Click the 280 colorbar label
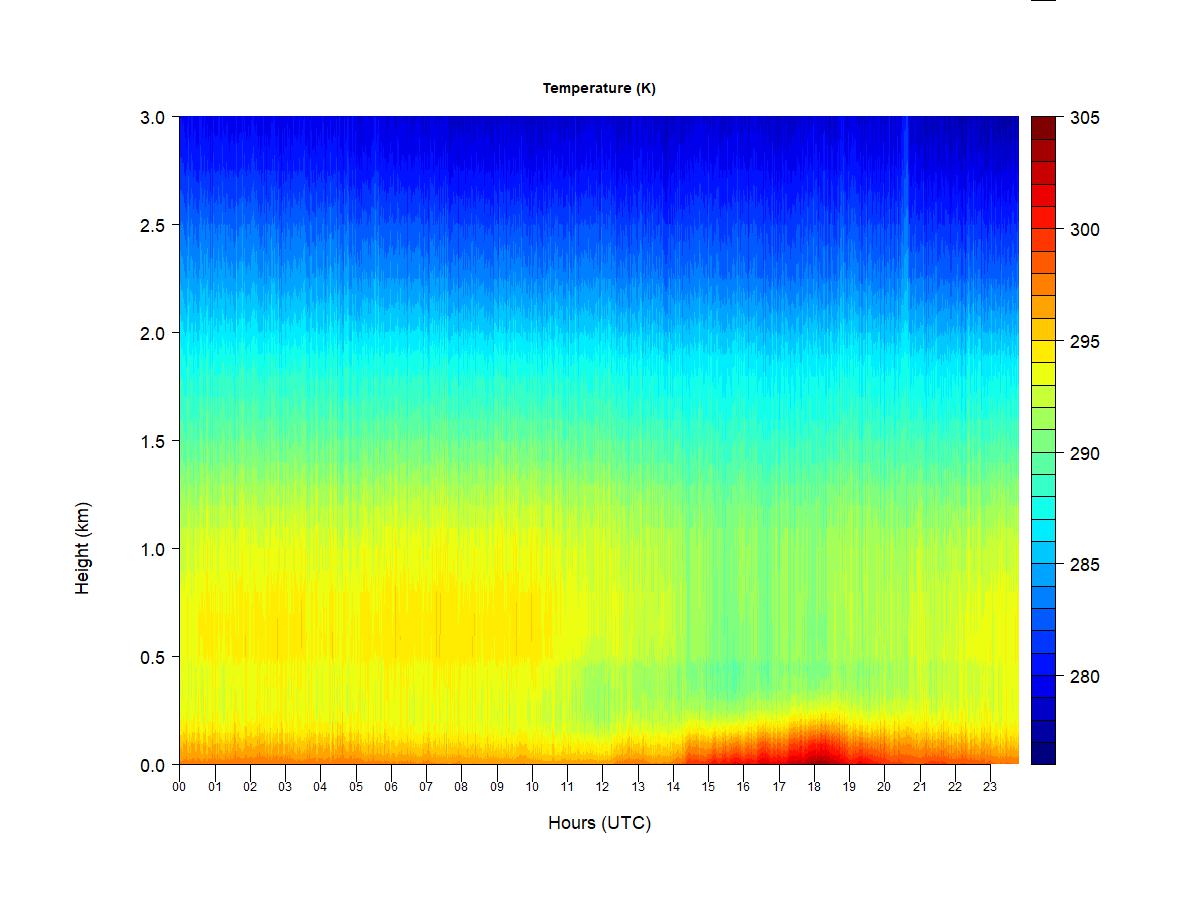This screenshot has width=1200, height=900. click(1085, 677)
